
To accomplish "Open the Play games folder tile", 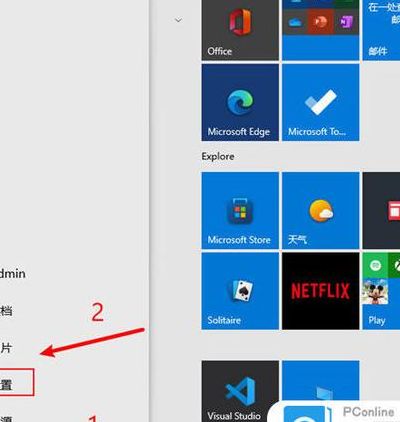I will coord(381,291).
